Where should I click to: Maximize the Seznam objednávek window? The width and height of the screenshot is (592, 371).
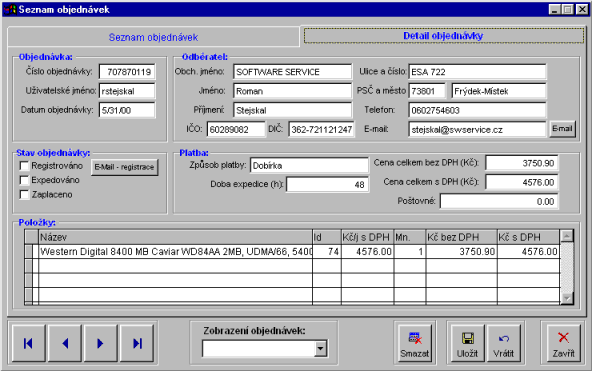coord(567,9)
